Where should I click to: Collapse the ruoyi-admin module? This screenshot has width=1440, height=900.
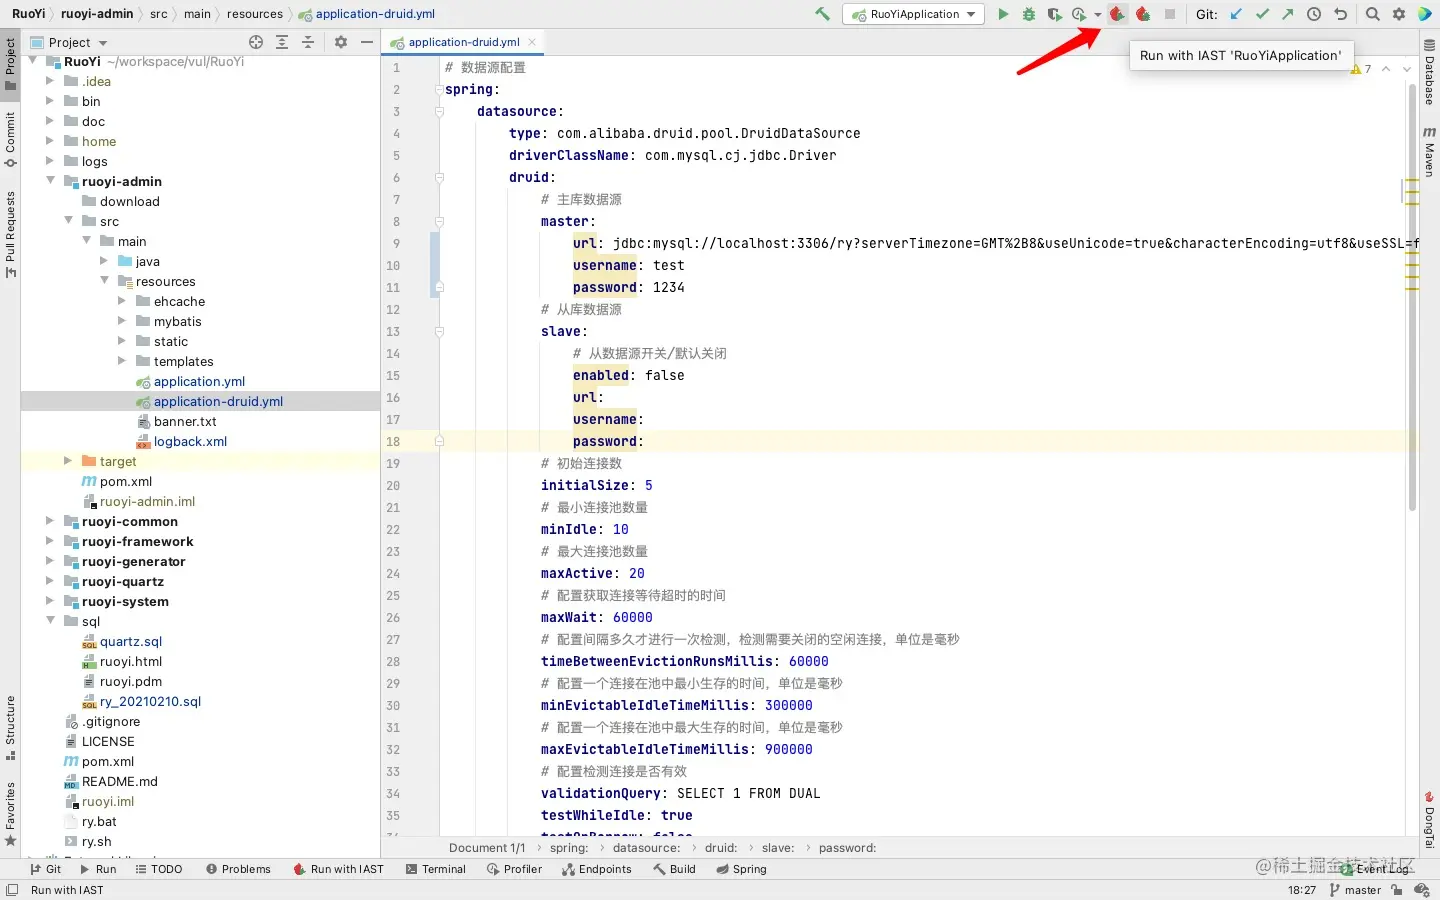pyautogui.click(x=50, y=181)
